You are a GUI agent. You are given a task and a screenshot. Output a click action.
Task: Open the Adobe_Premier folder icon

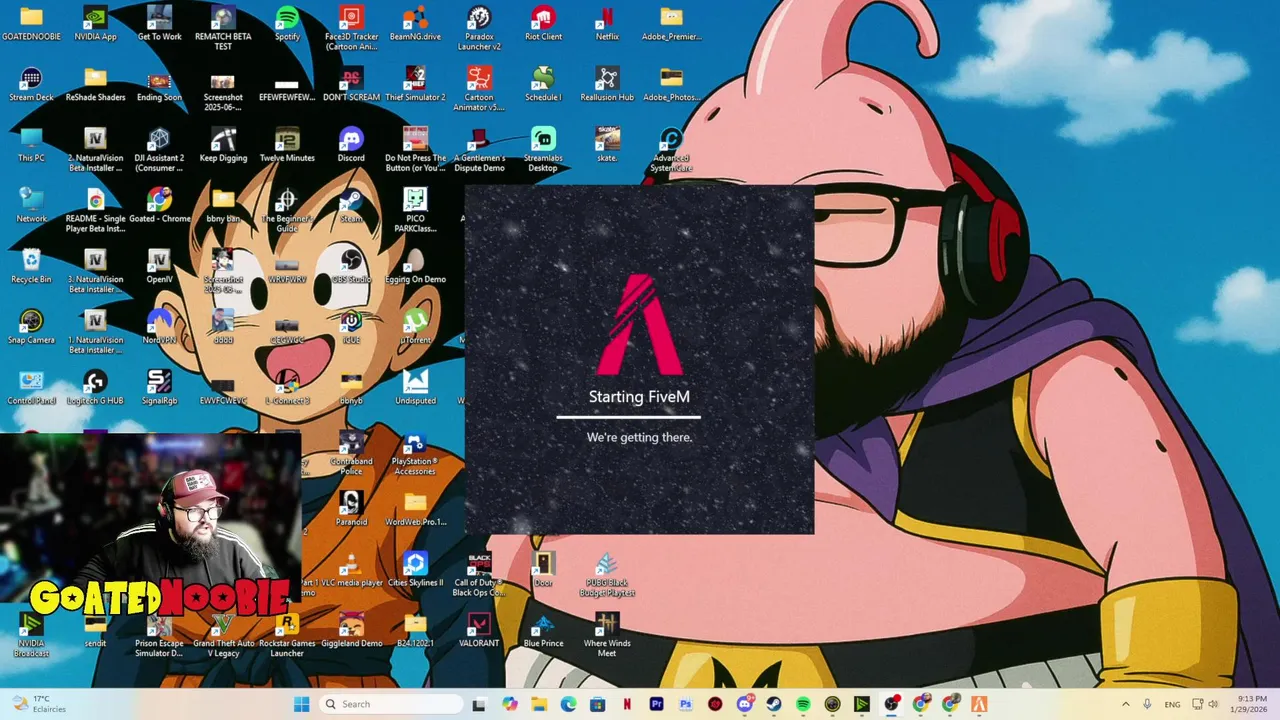(671, 23)
